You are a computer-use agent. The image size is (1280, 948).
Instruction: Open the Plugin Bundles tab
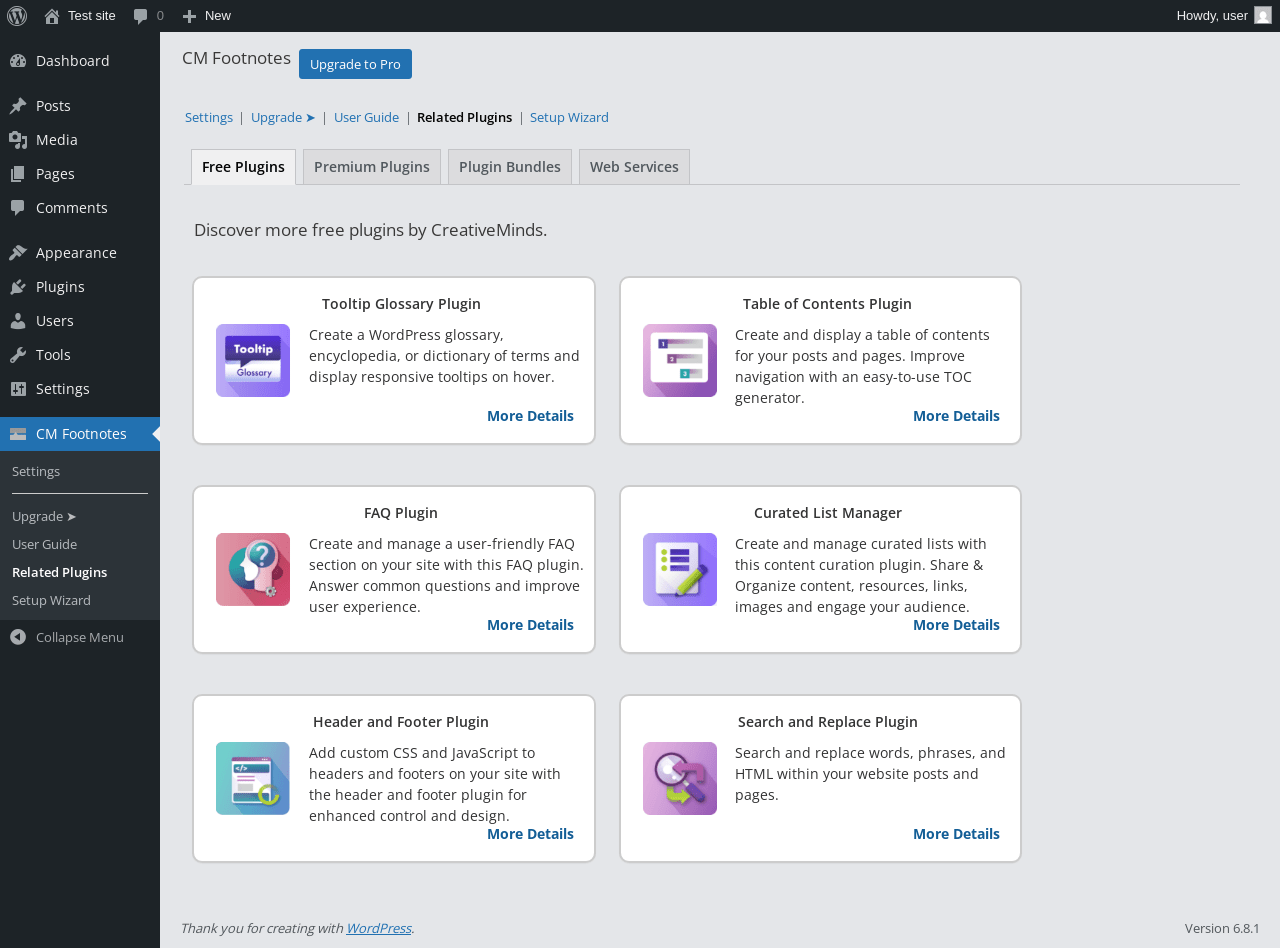(x=510, y=167)
